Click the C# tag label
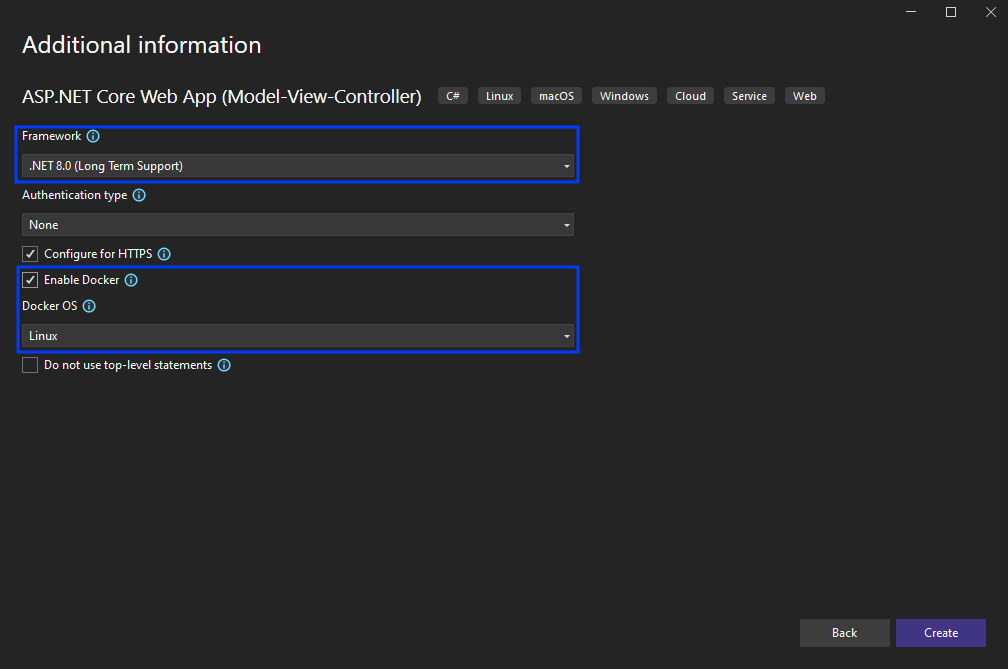 click(x=453, y=96)
